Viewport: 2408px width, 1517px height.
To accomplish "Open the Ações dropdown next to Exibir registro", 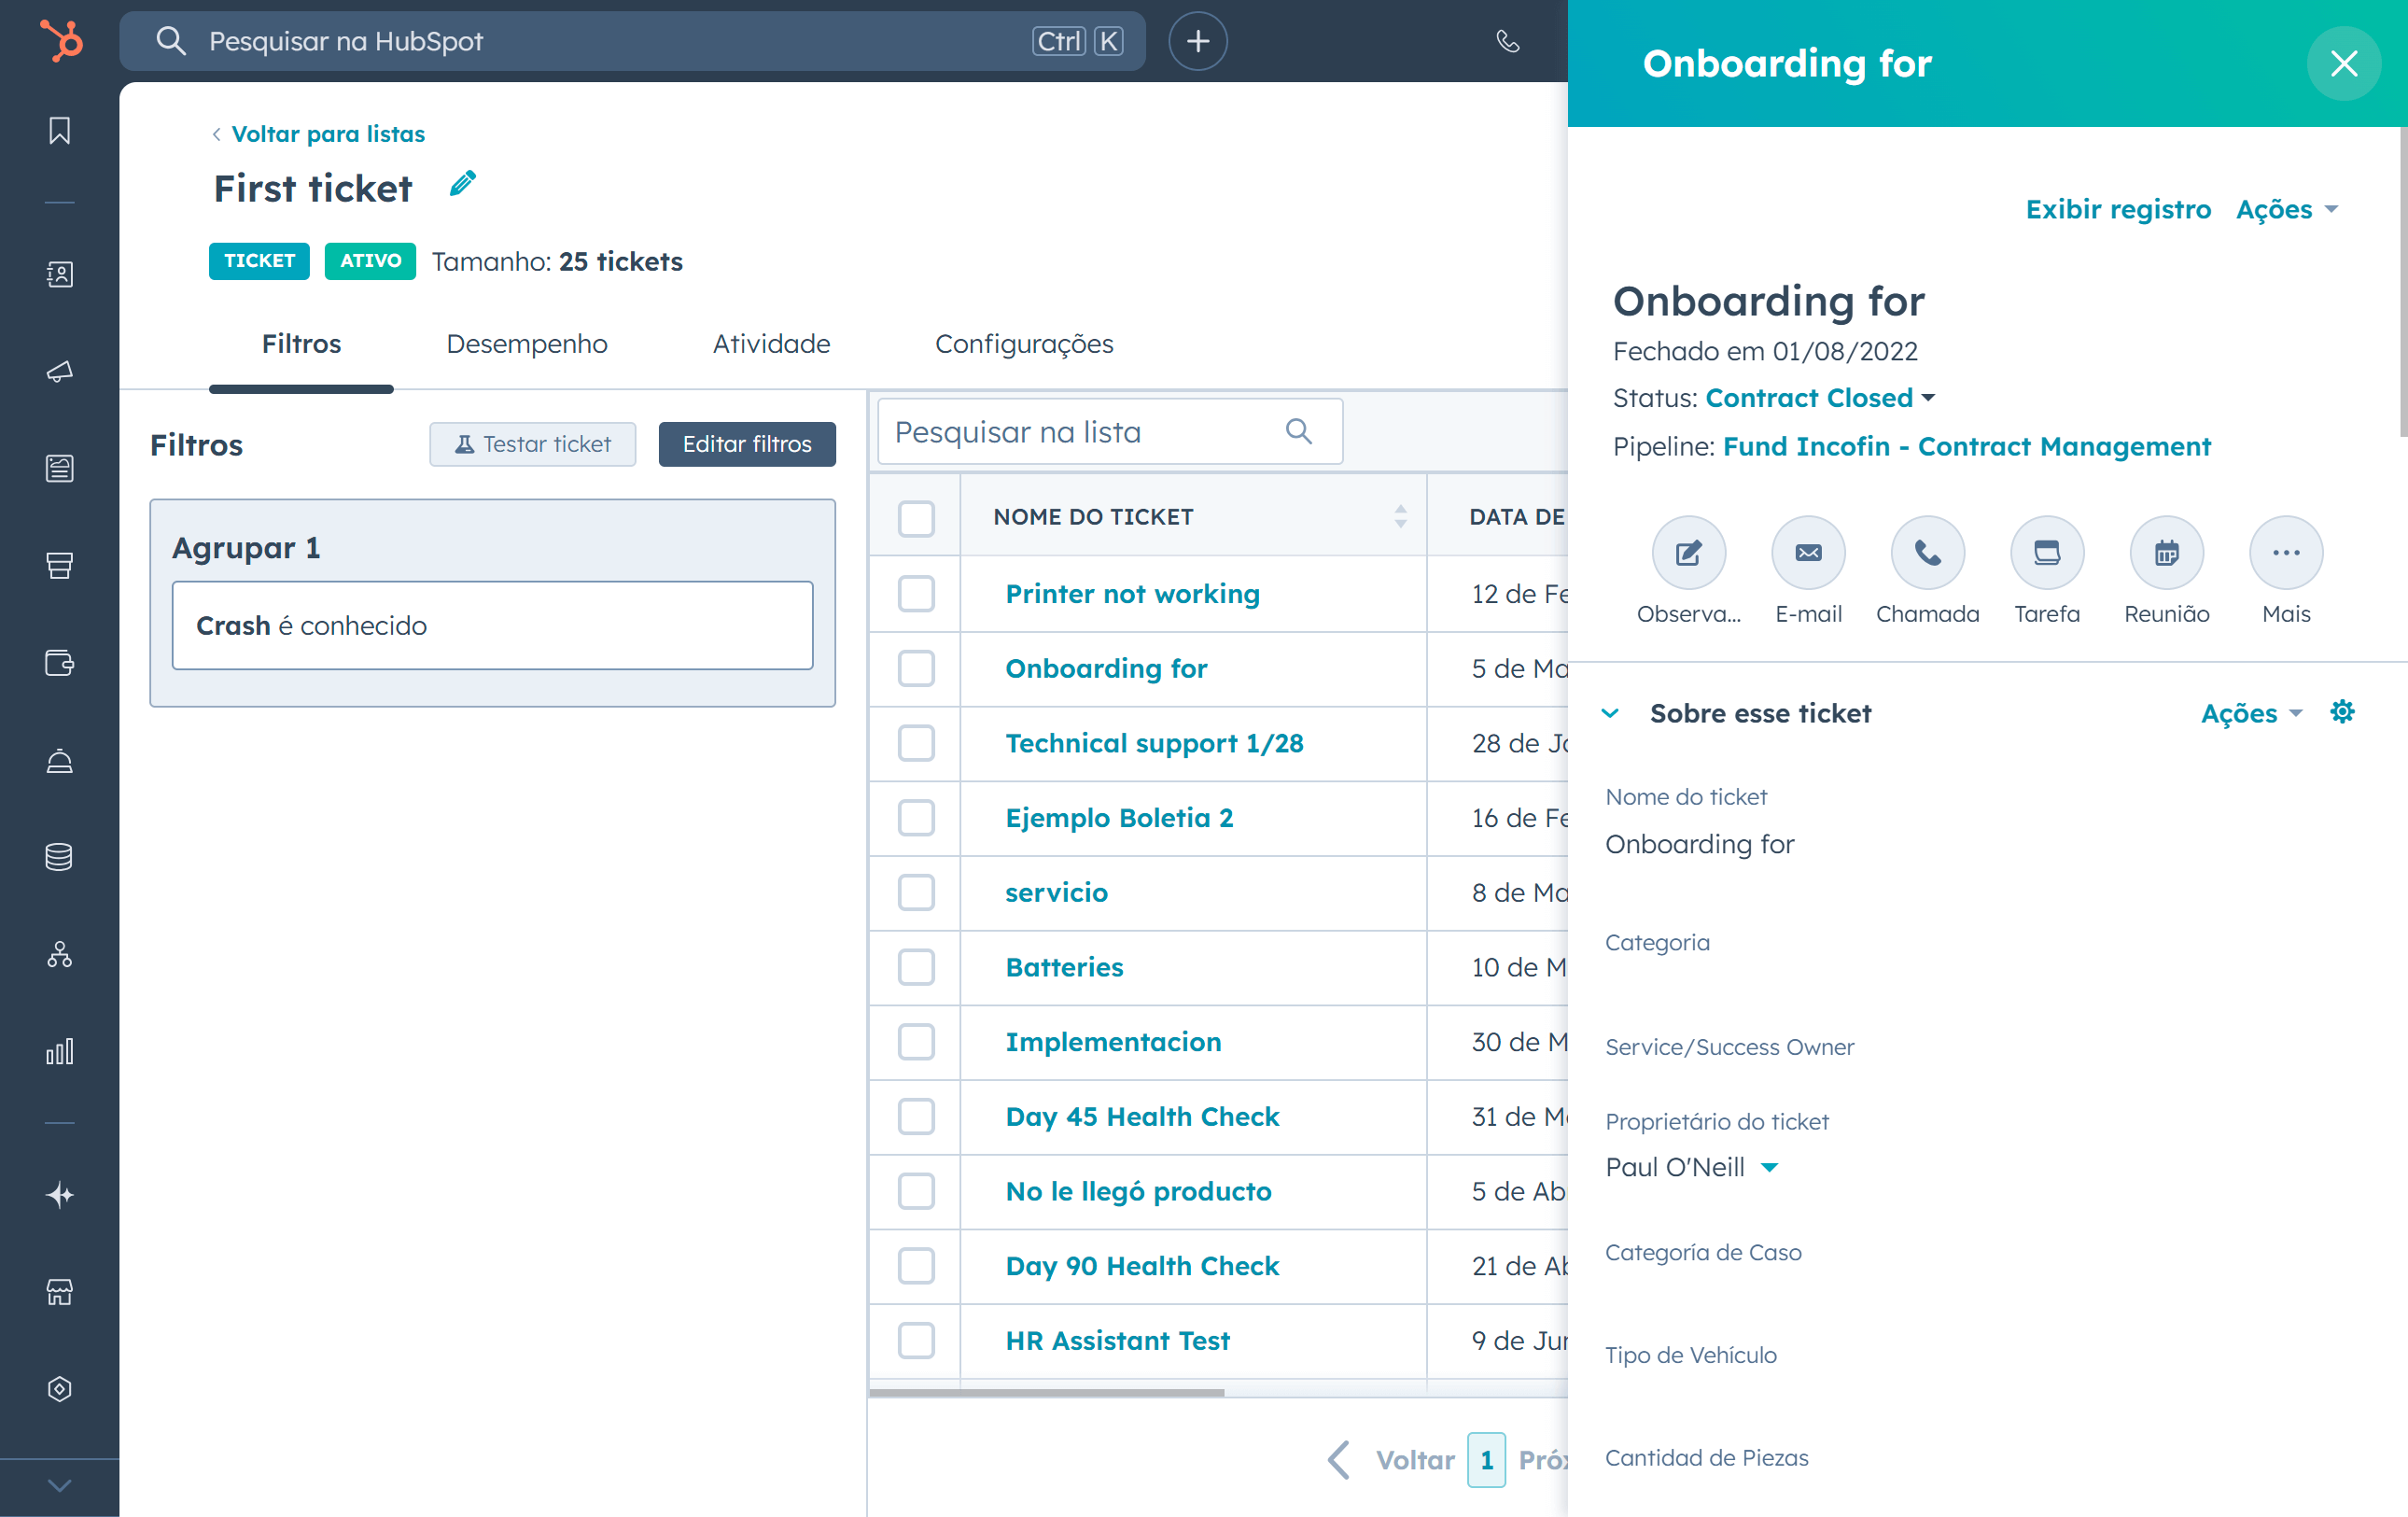I will 2286,209.
